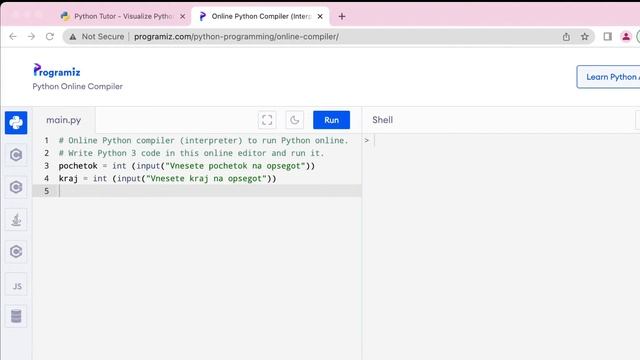
Task: Open a new browser tab
Action: [x=342, y=16]
